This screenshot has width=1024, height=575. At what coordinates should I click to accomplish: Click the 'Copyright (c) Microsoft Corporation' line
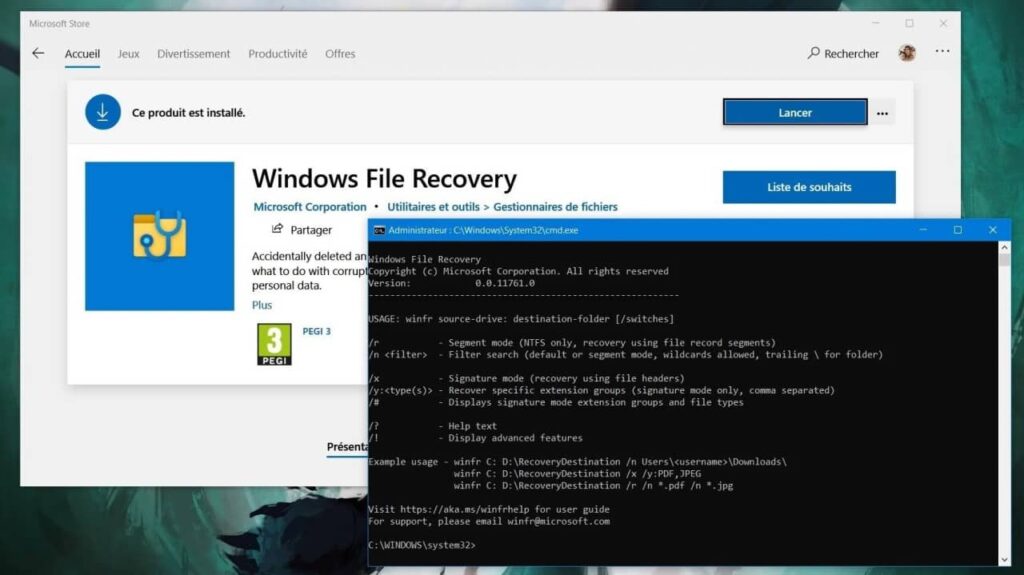pyautogui.click(x=519, y=271)
